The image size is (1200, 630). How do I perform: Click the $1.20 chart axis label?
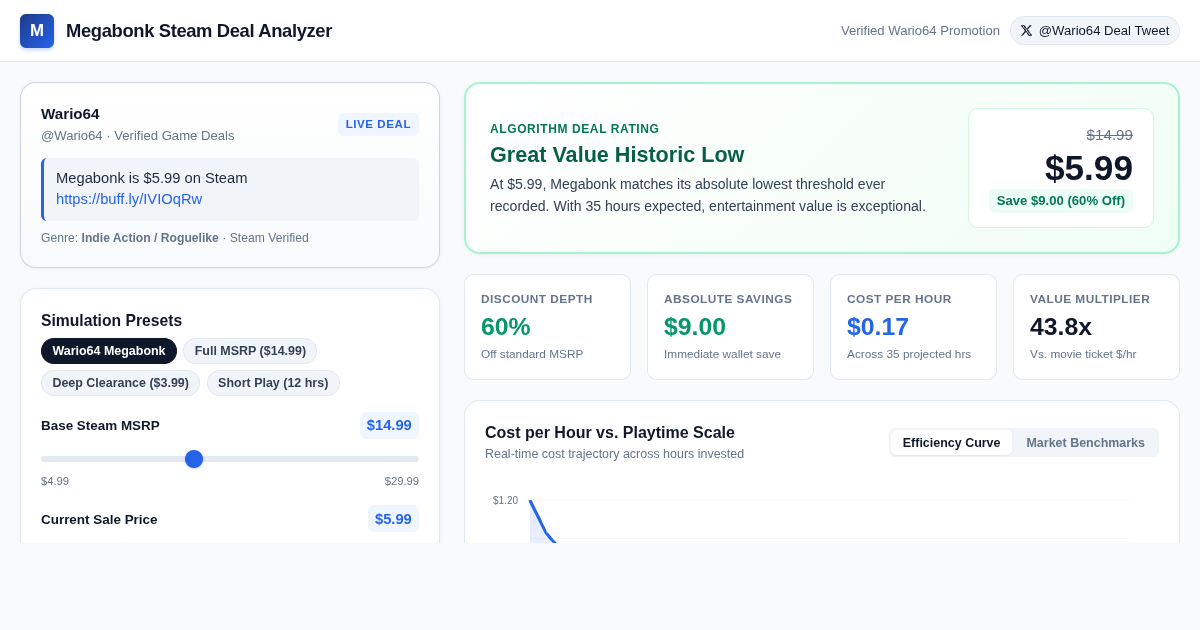505,501
